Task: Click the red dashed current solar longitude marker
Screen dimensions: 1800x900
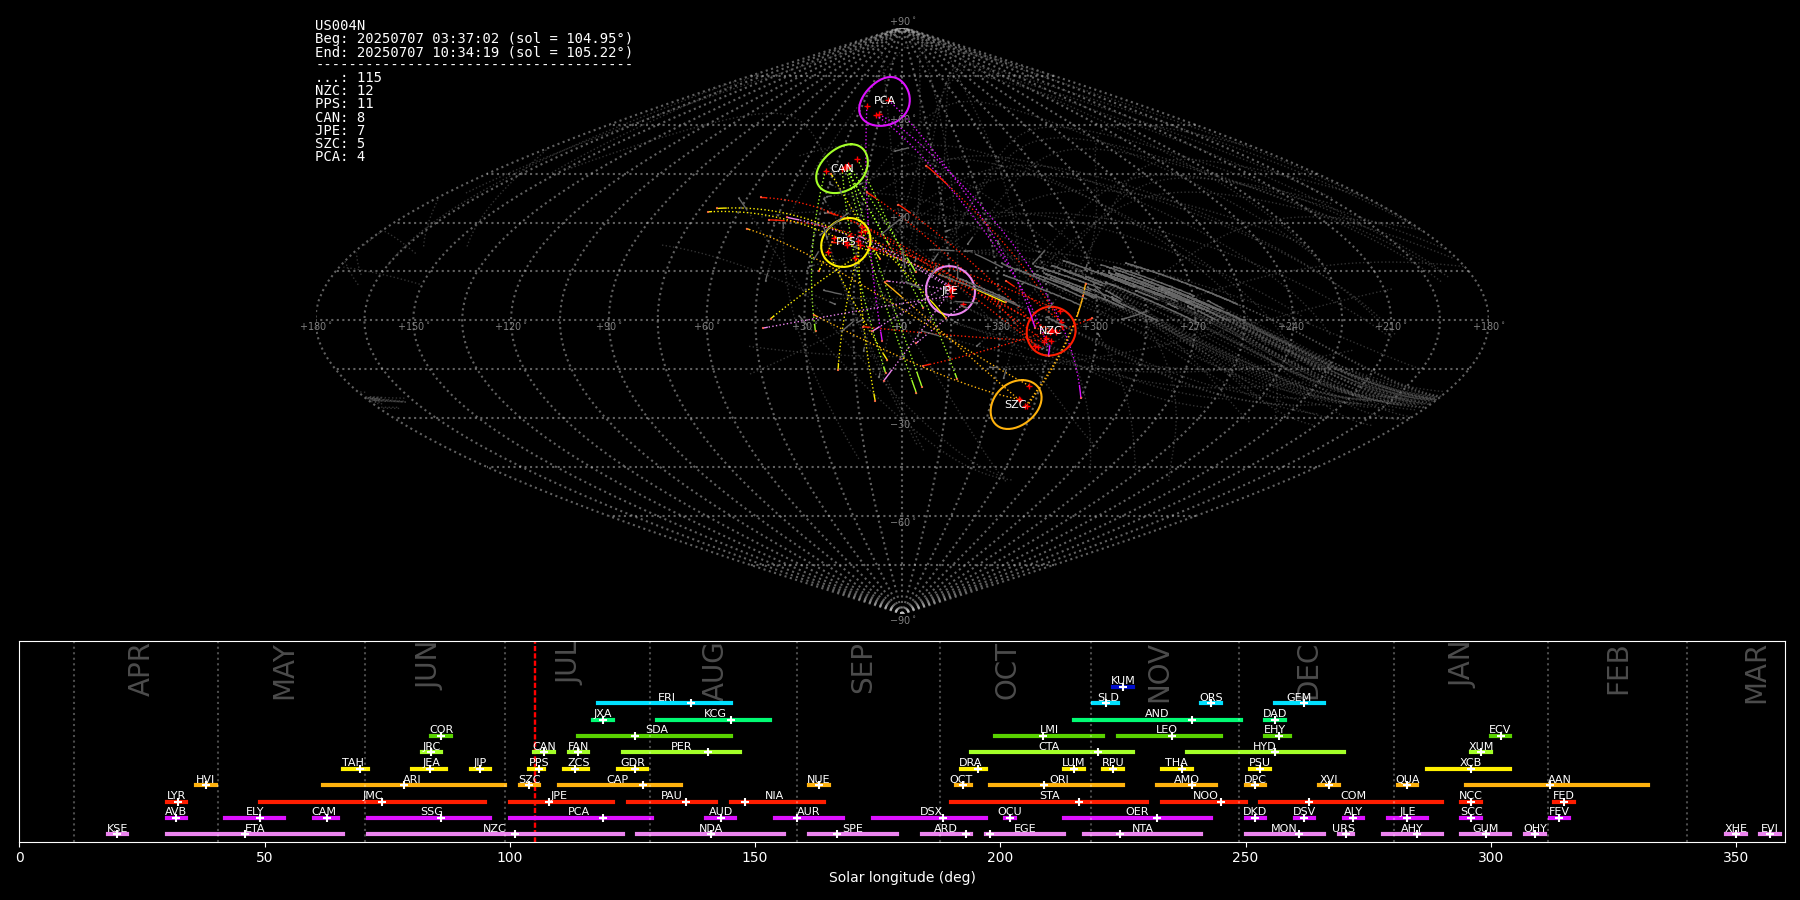Action: 535,741
